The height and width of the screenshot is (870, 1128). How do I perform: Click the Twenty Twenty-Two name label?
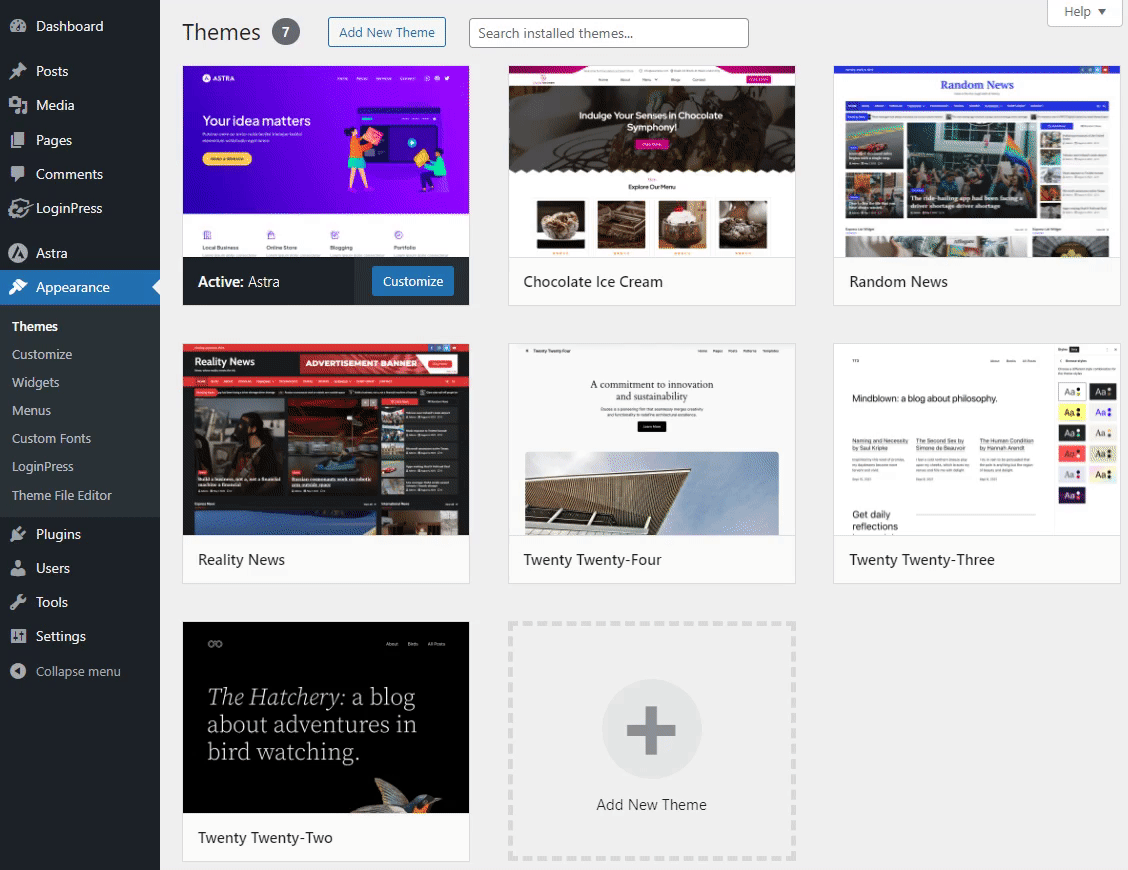coord(265,838)
